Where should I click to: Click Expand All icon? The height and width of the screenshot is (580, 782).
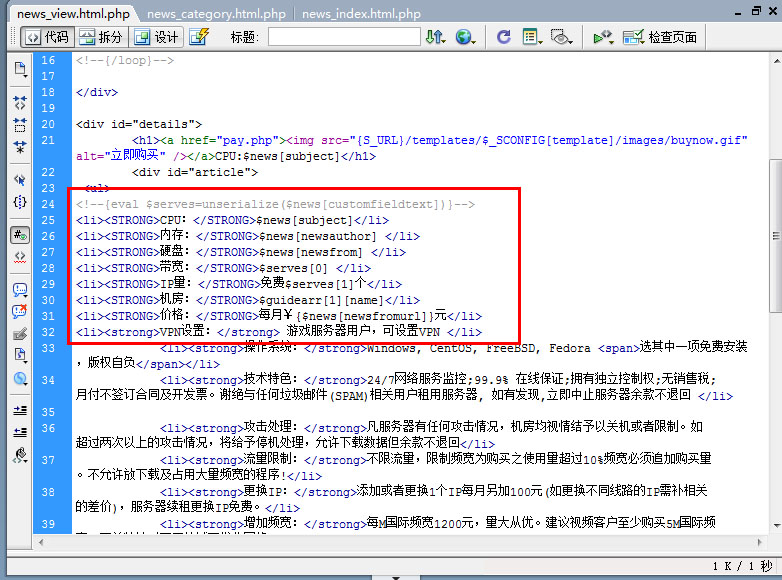(x=20, y=147)
